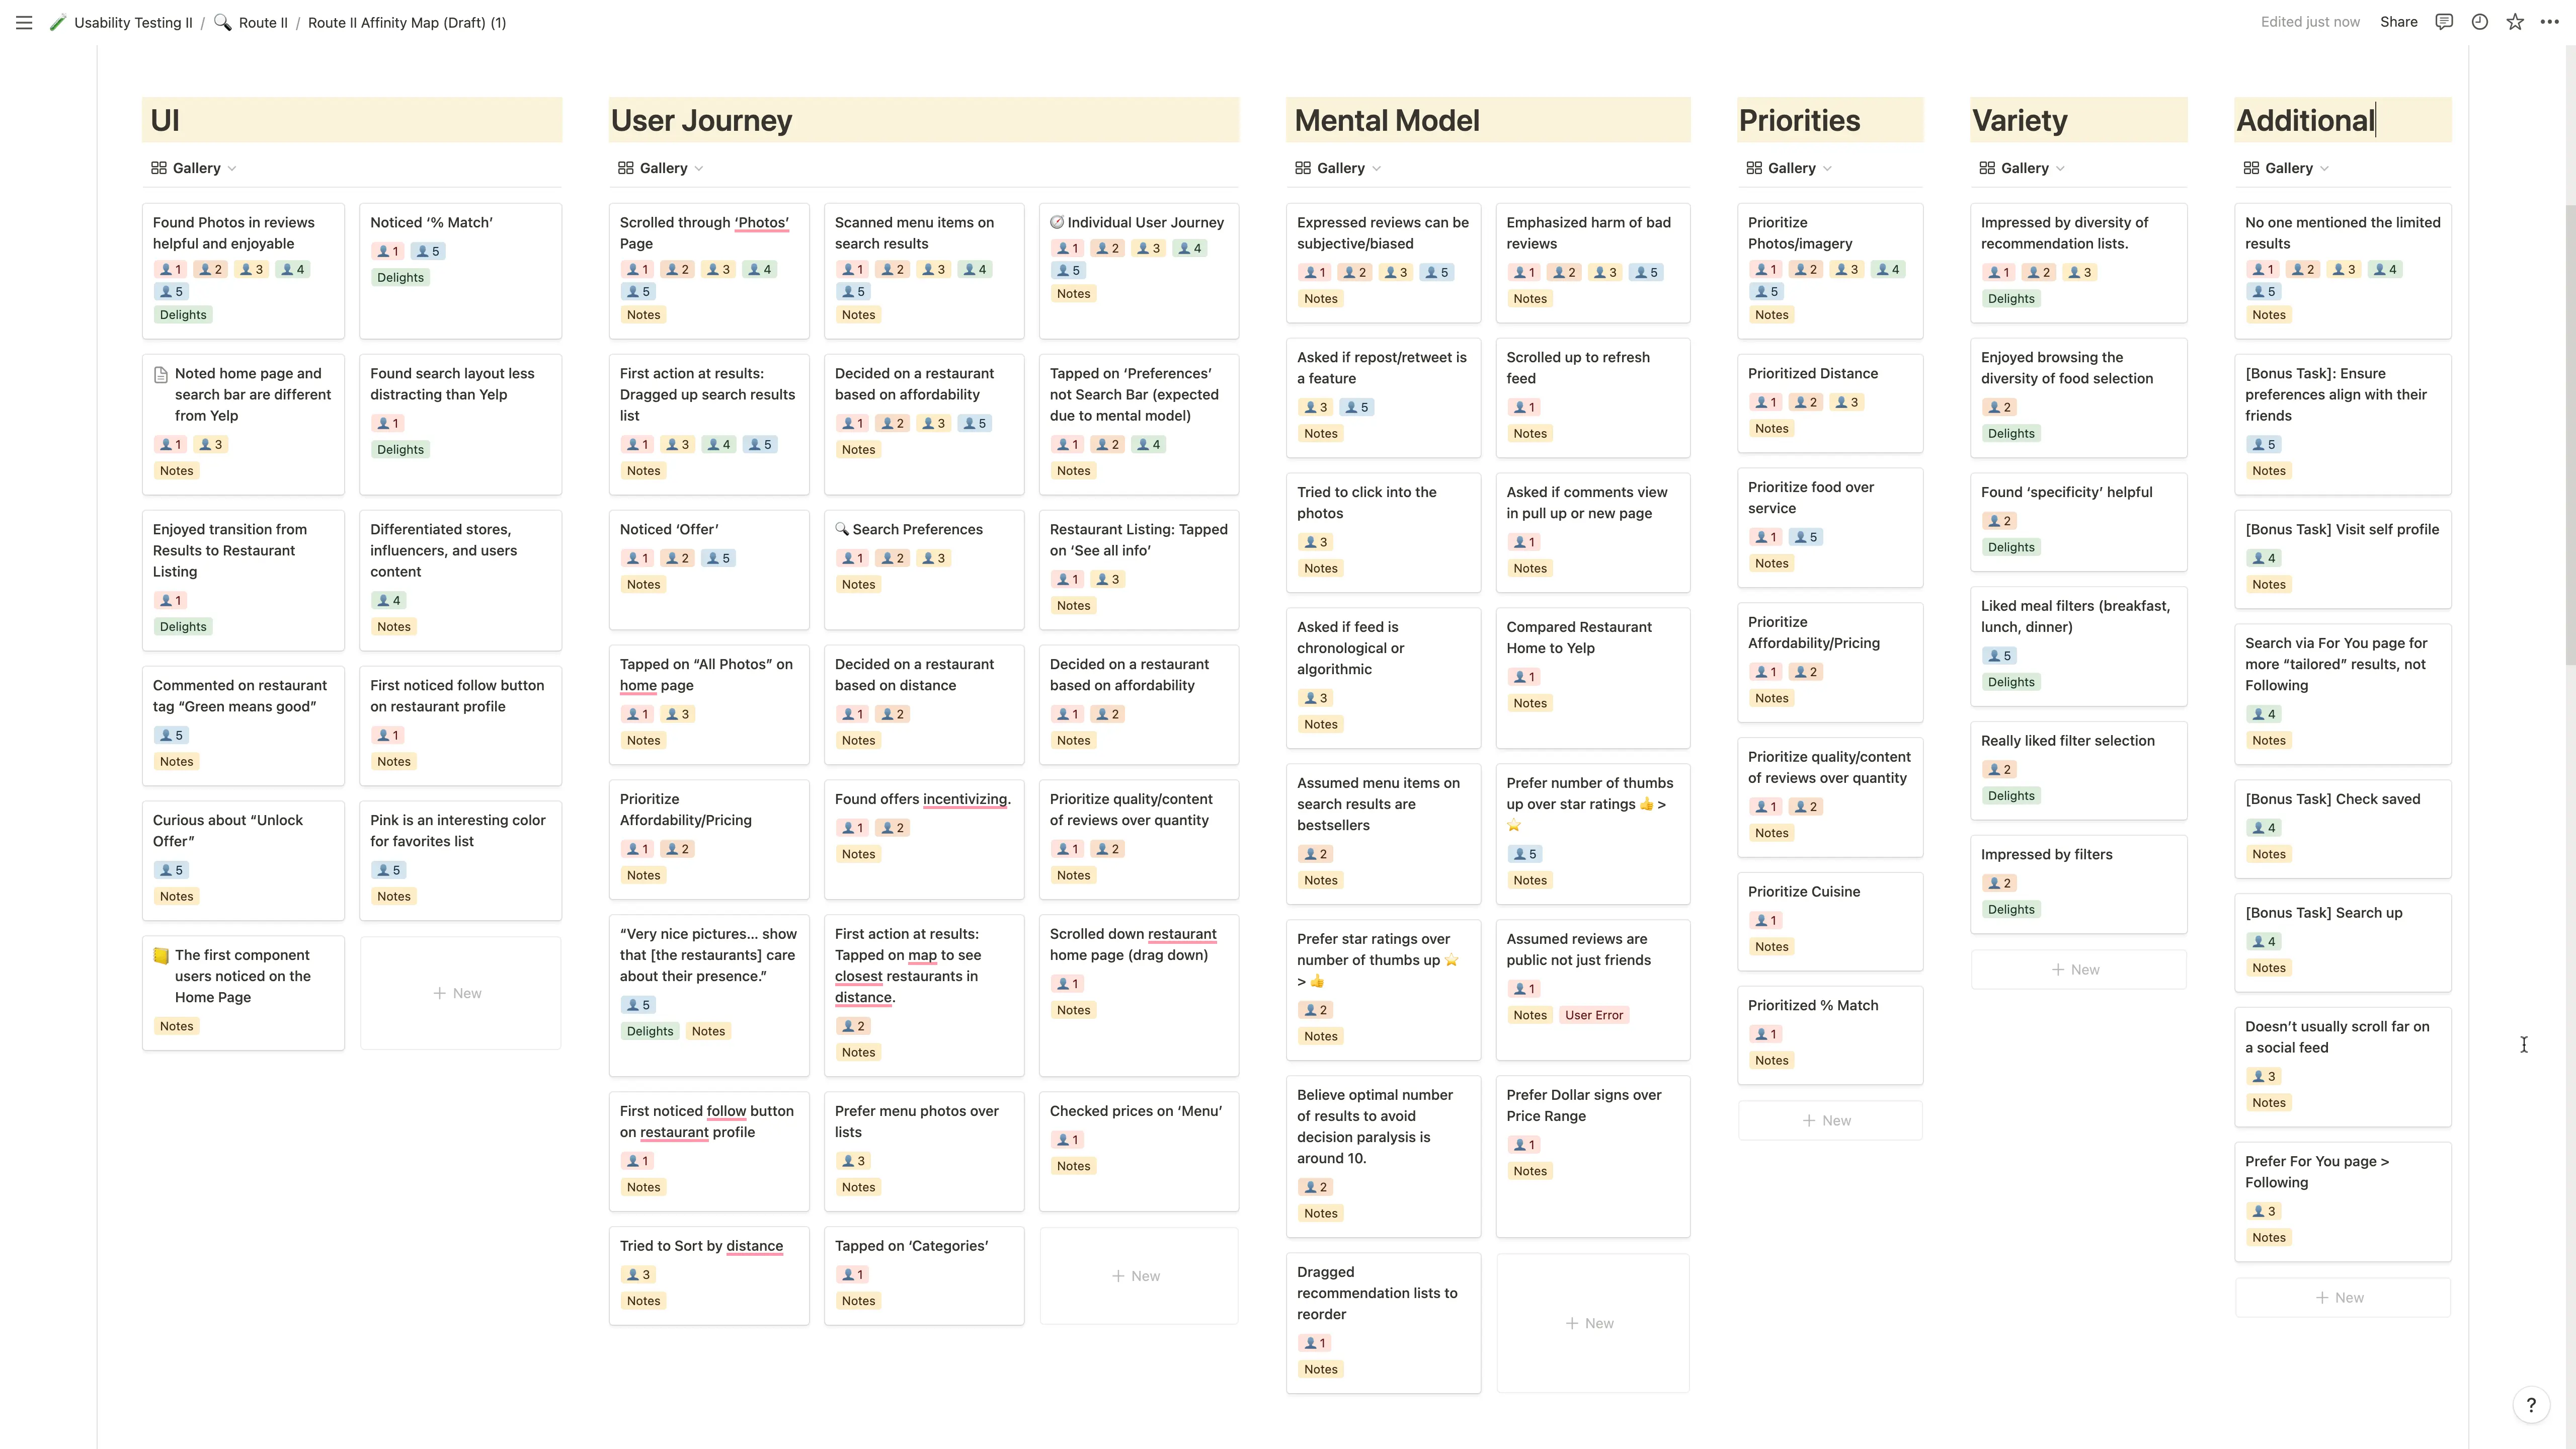Open Usability Testing II in the breadcrumb

[x=132, y=22]
